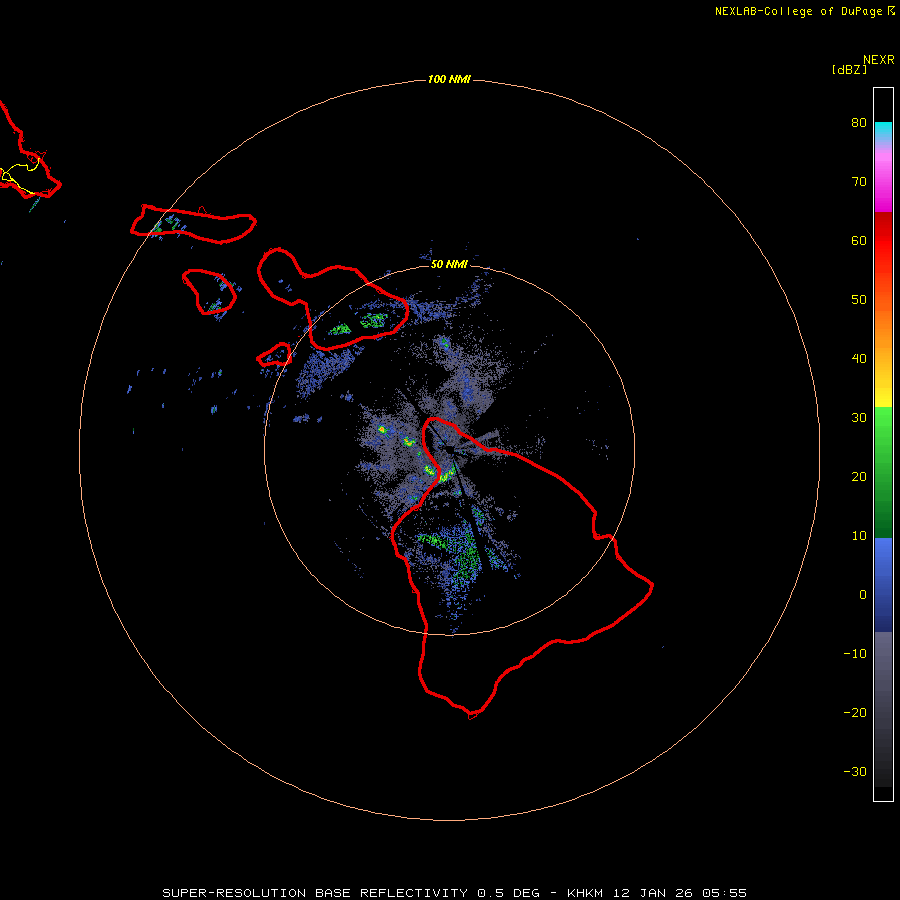Screen dimensions: 900x900
Task: Click the radar site at the beam origin
Action: 449,449
